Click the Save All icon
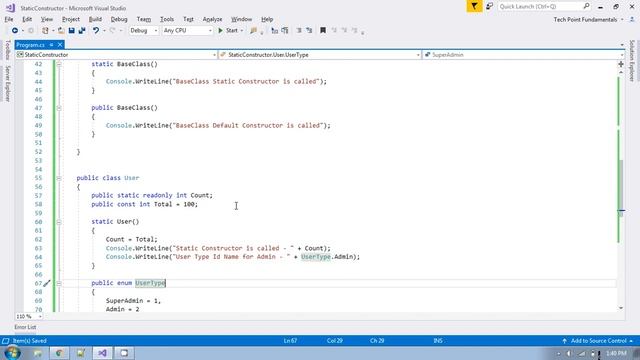640x360 pixels. pyautogui.click(x=82, y=31)
